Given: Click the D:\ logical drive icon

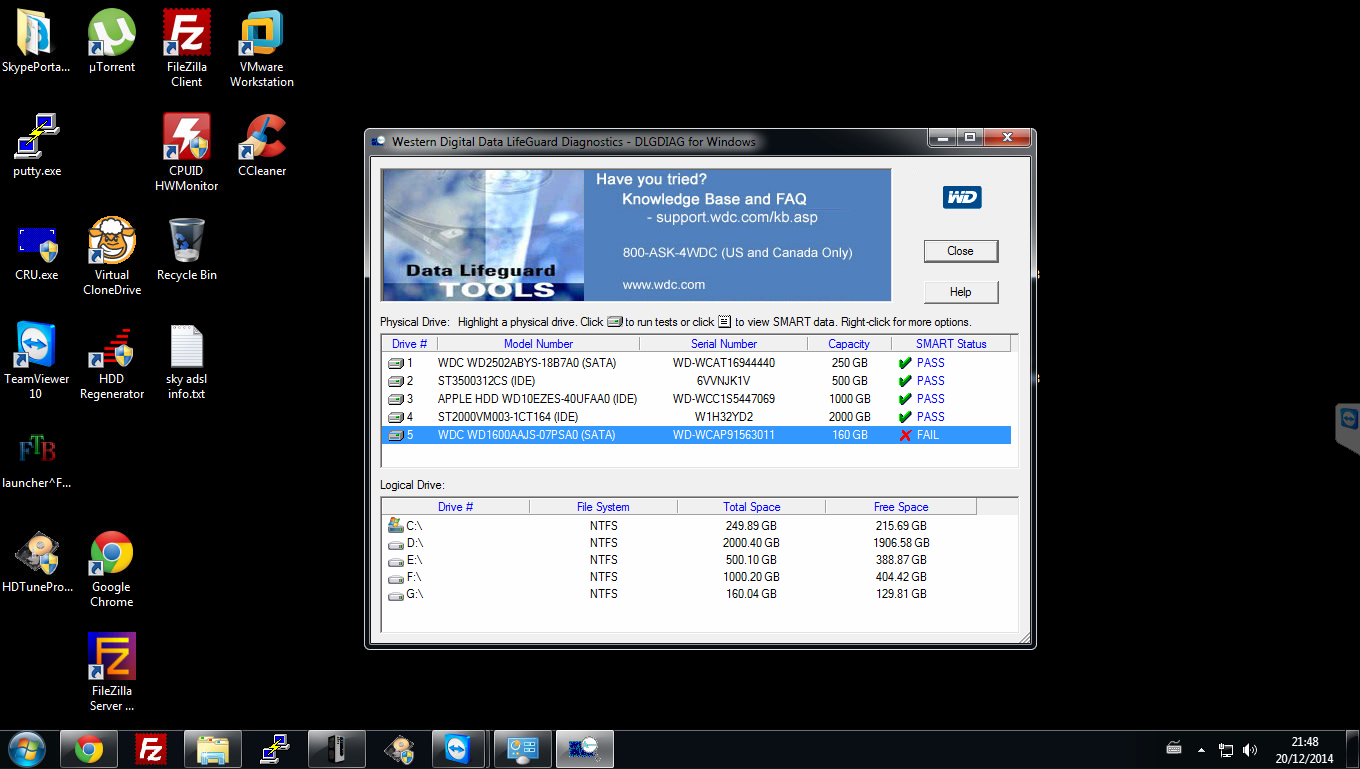Looking at the screenshot, I should (395, 543).
